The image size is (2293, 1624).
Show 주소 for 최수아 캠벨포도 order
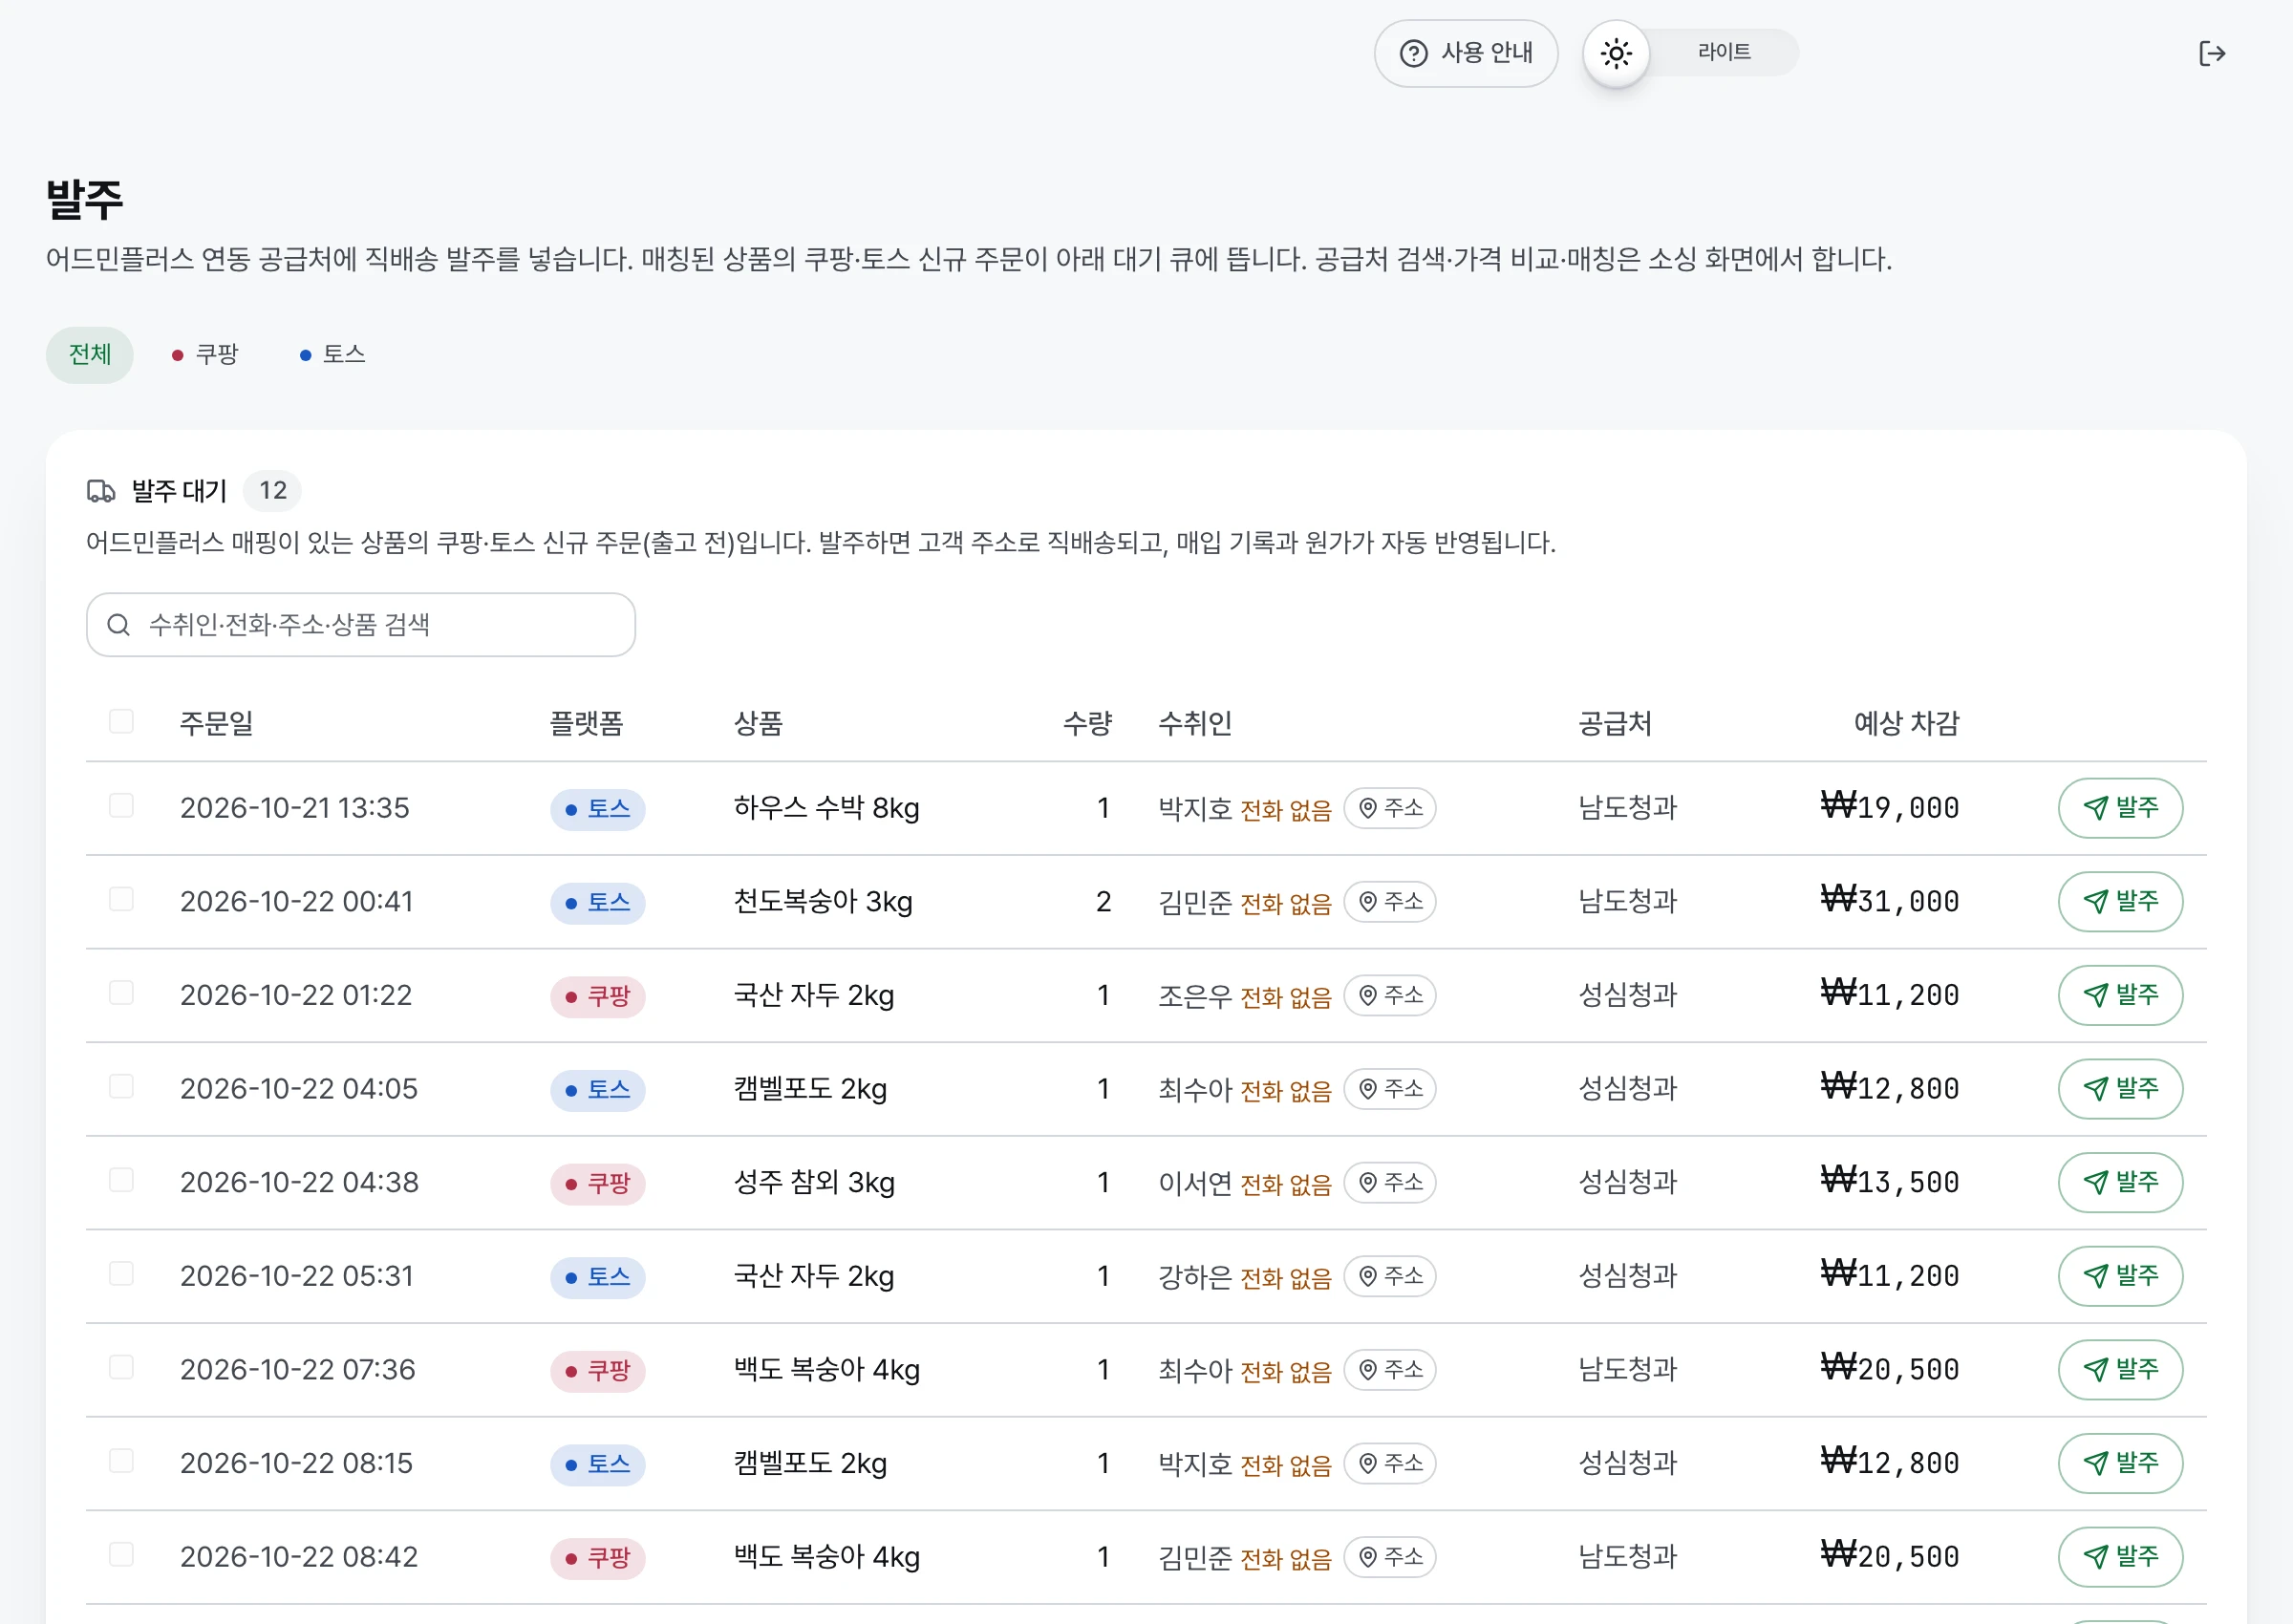[x=1390, y=1089]
